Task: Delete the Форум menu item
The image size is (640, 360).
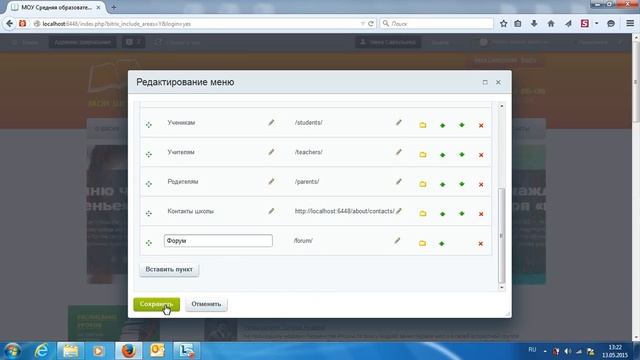Action: tap(480, 244)
